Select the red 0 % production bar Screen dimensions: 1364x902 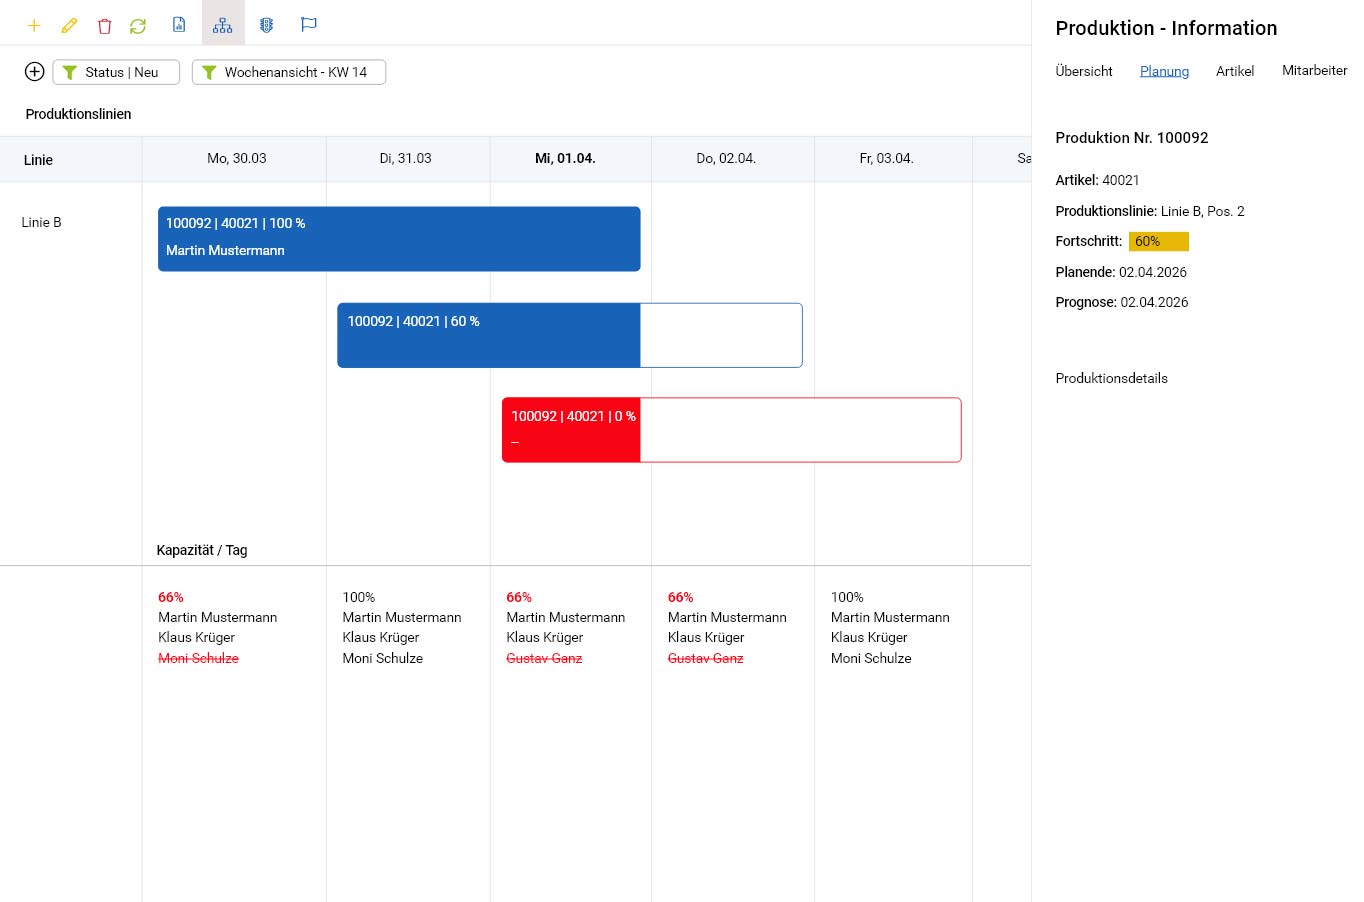click(x=732, y=430)
